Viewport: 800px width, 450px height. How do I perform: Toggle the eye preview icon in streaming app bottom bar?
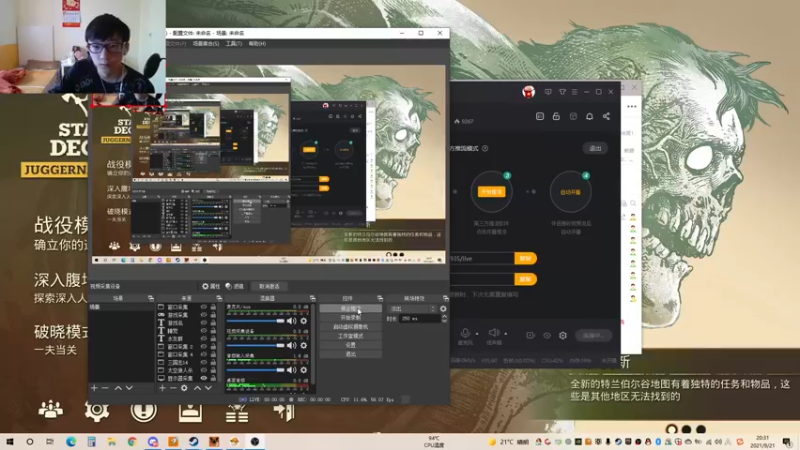tap(547, 335)
